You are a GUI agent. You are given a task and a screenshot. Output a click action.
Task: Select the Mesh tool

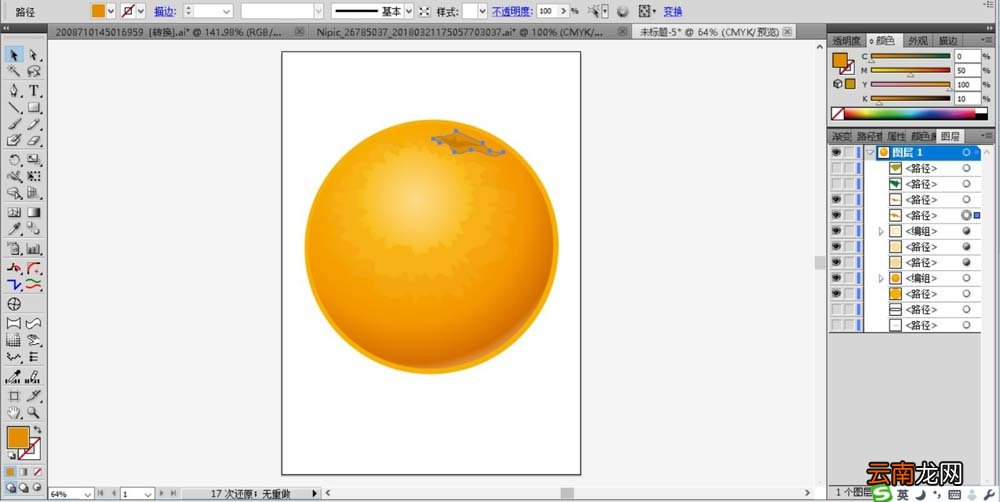(14, 212)
